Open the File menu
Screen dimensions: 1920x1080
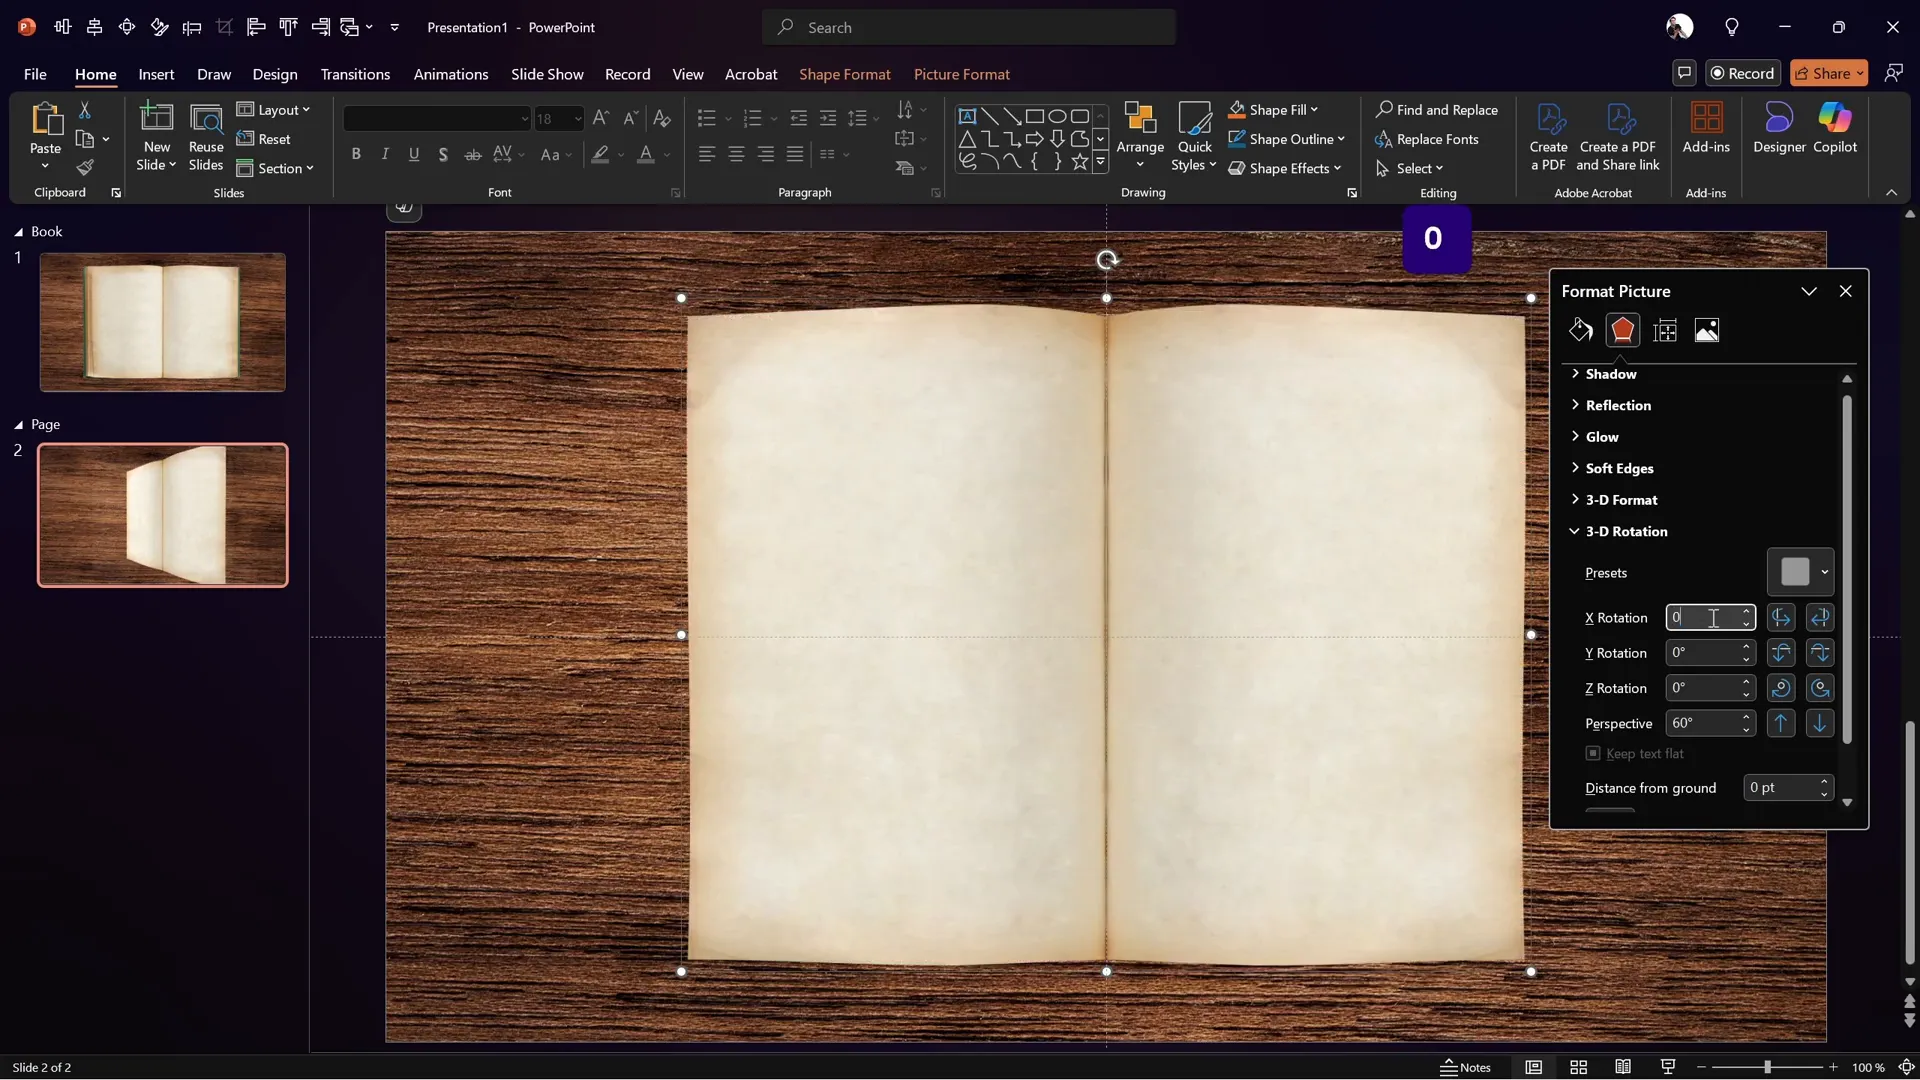(35, 74)
